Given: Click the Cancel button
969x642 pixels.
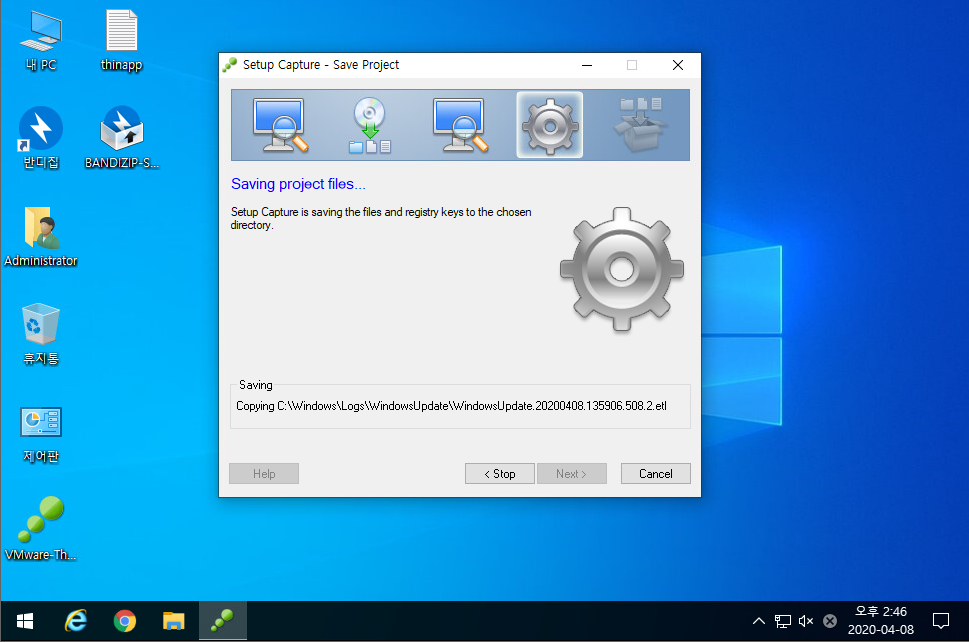Looking at the screenshot, I should click(x=656, y=474).
